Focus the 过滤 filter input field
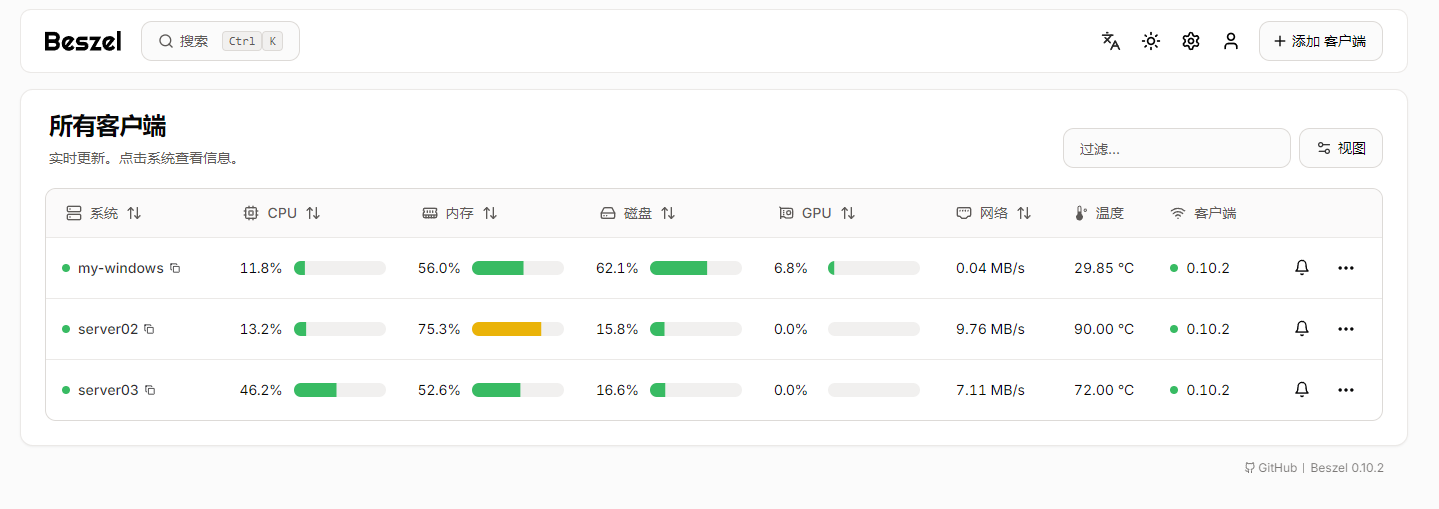The image size is (1439, 509). (1176, 148)
